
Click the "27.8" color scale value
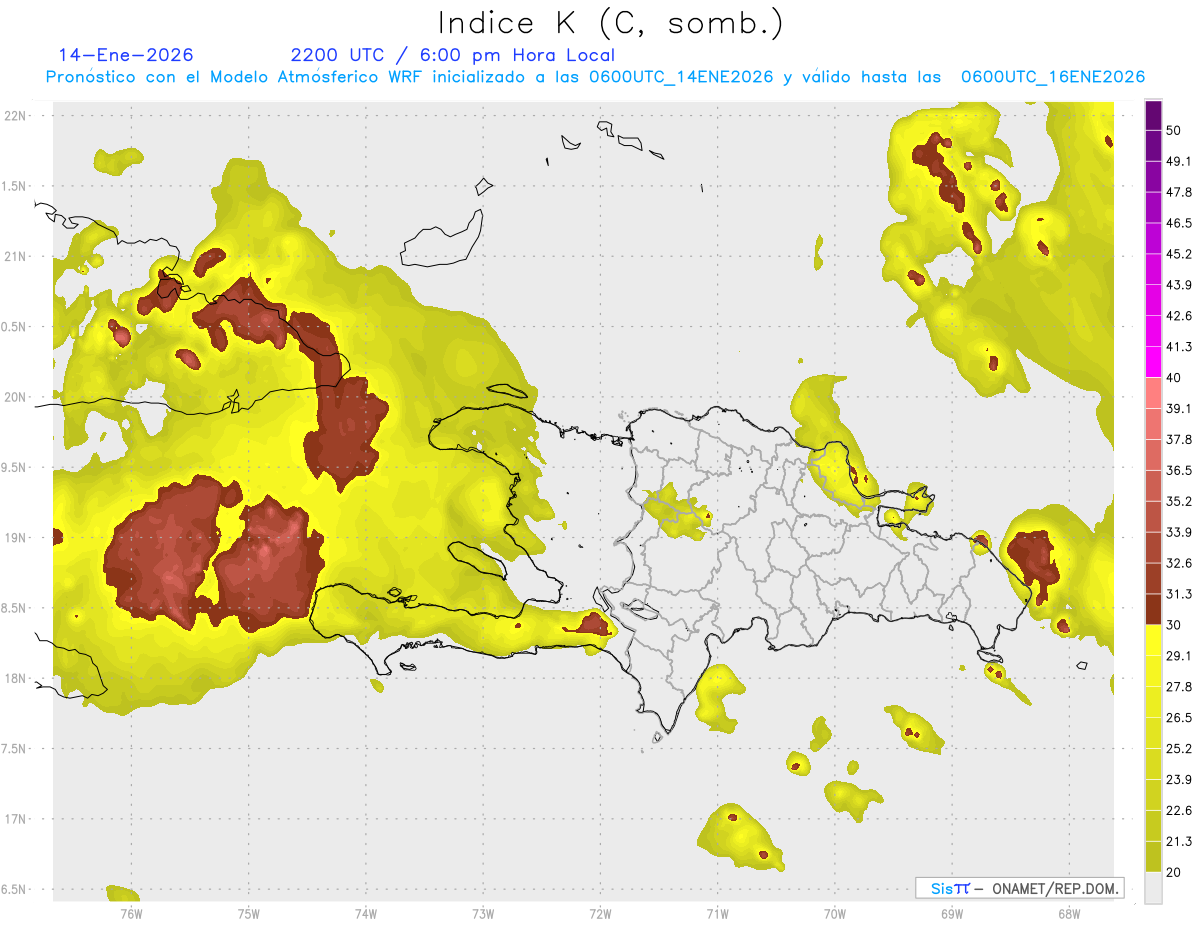point(1180,687)
